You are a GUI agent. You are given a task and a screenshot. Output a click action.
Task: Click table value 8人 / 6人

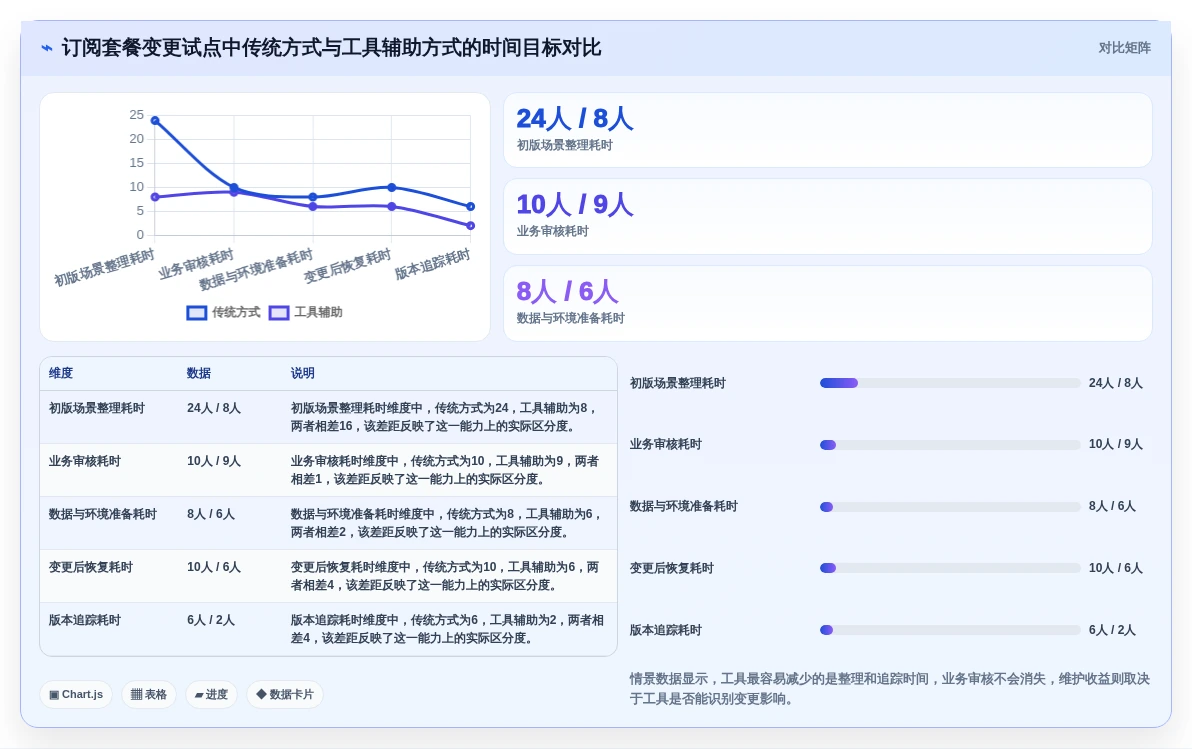pyautogui.click(x=211, y=515)
